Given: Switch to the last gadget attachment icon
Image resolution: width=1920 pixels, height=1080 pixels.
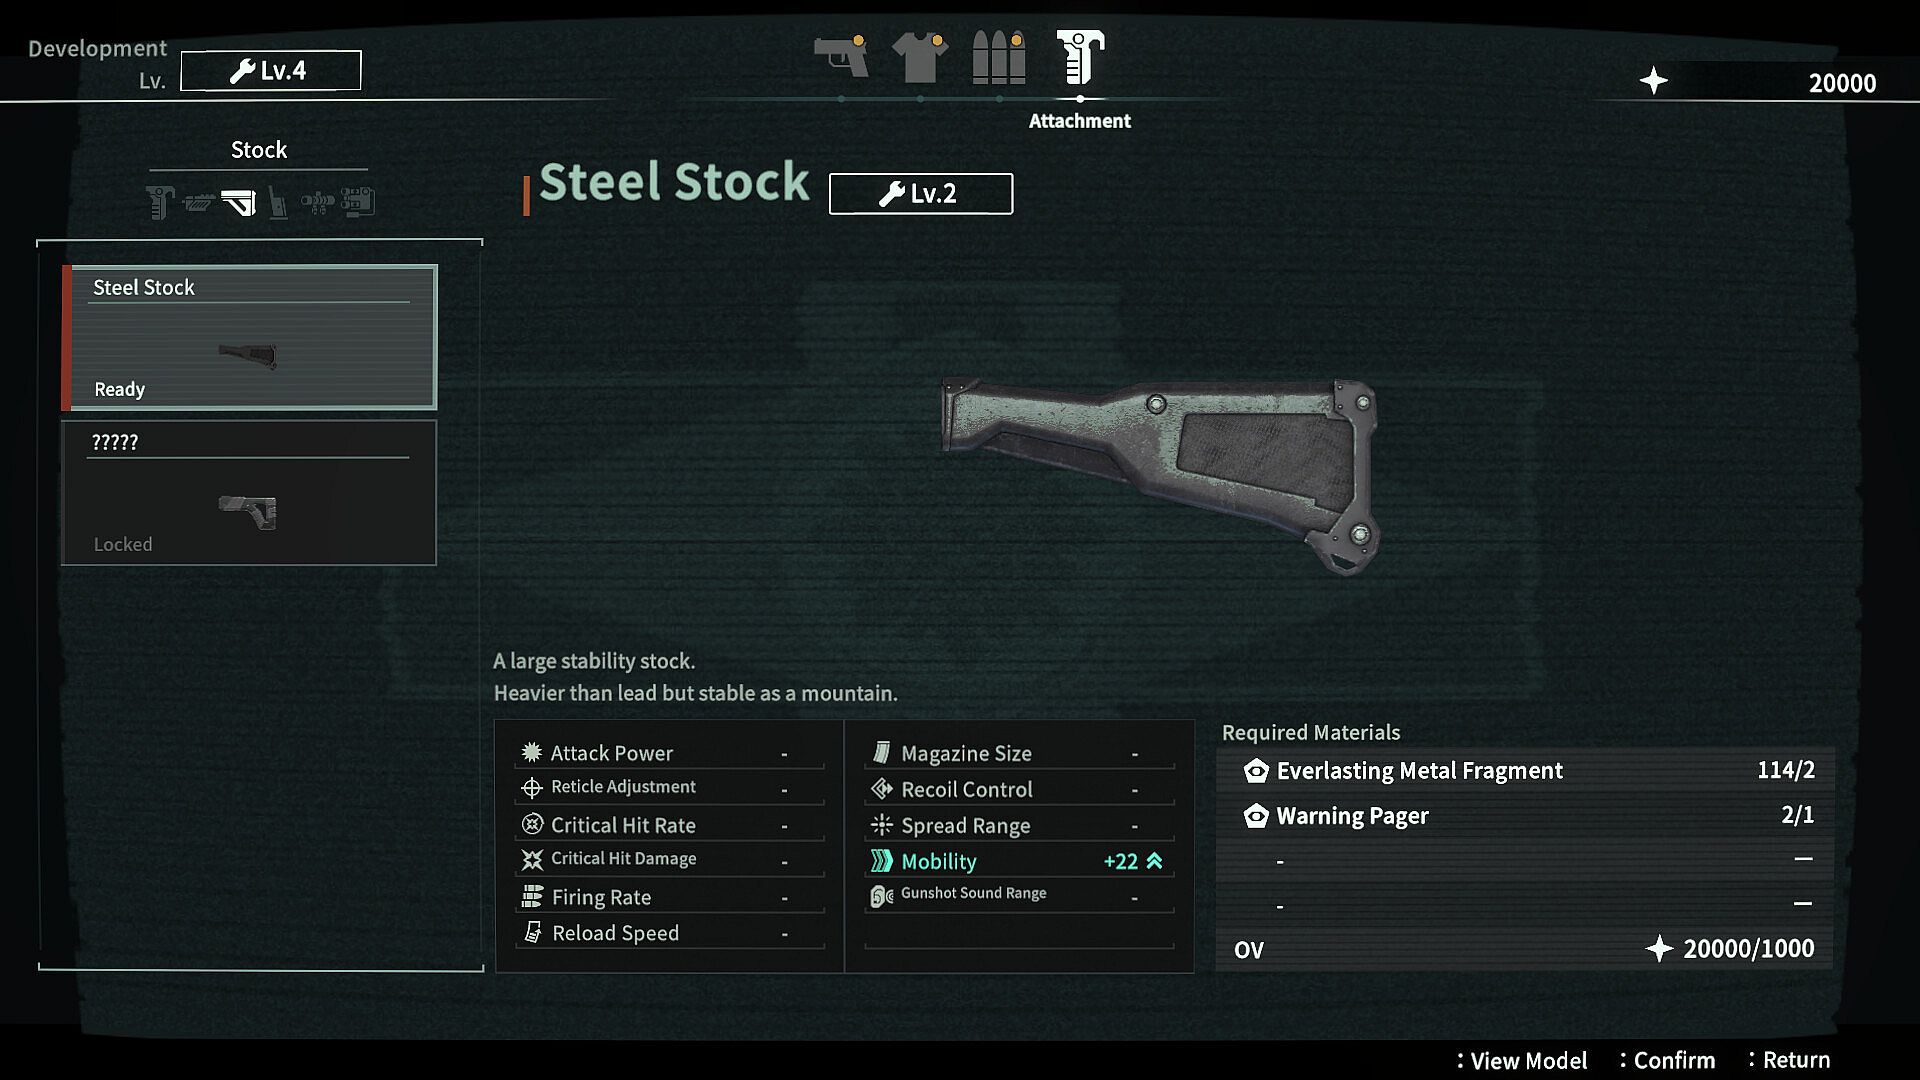Looking at the screenshot, I should (x=357, y=202).
